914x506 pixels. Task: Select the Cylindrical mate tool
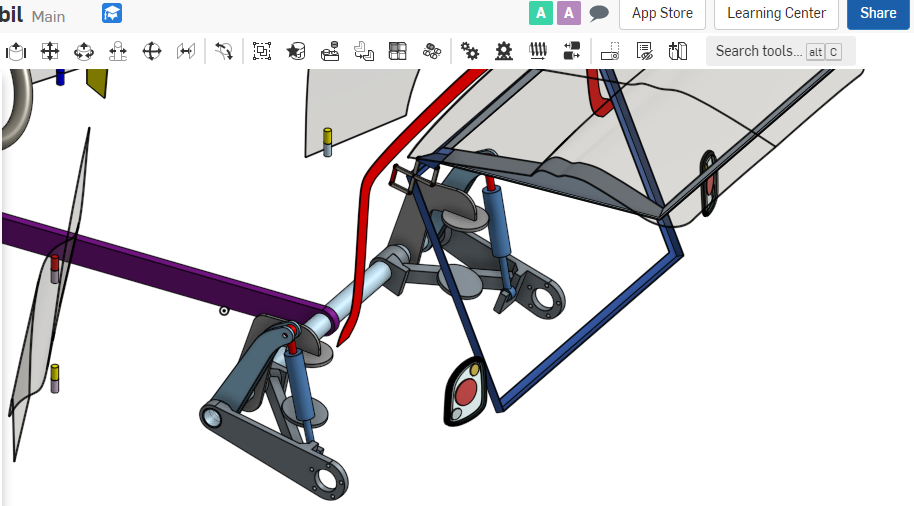pos(84,51)
